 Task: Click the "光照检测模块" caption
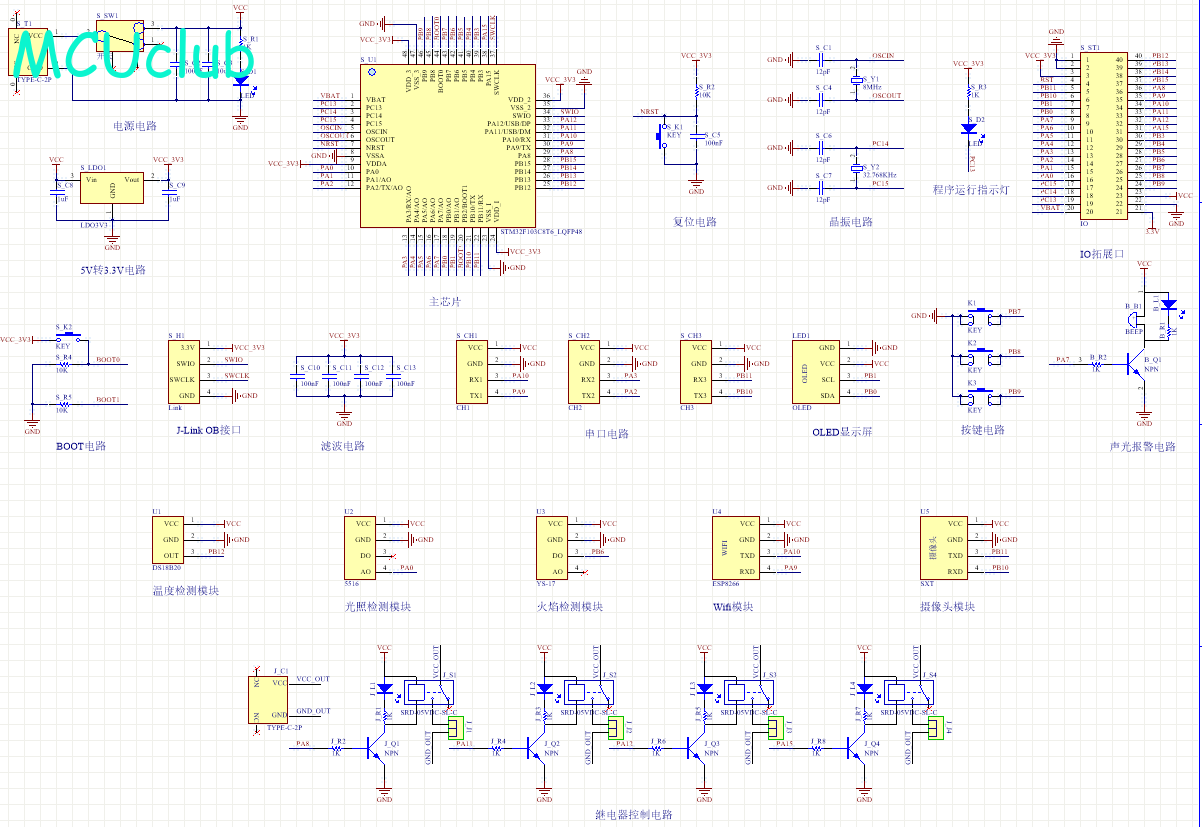point(378,606)
